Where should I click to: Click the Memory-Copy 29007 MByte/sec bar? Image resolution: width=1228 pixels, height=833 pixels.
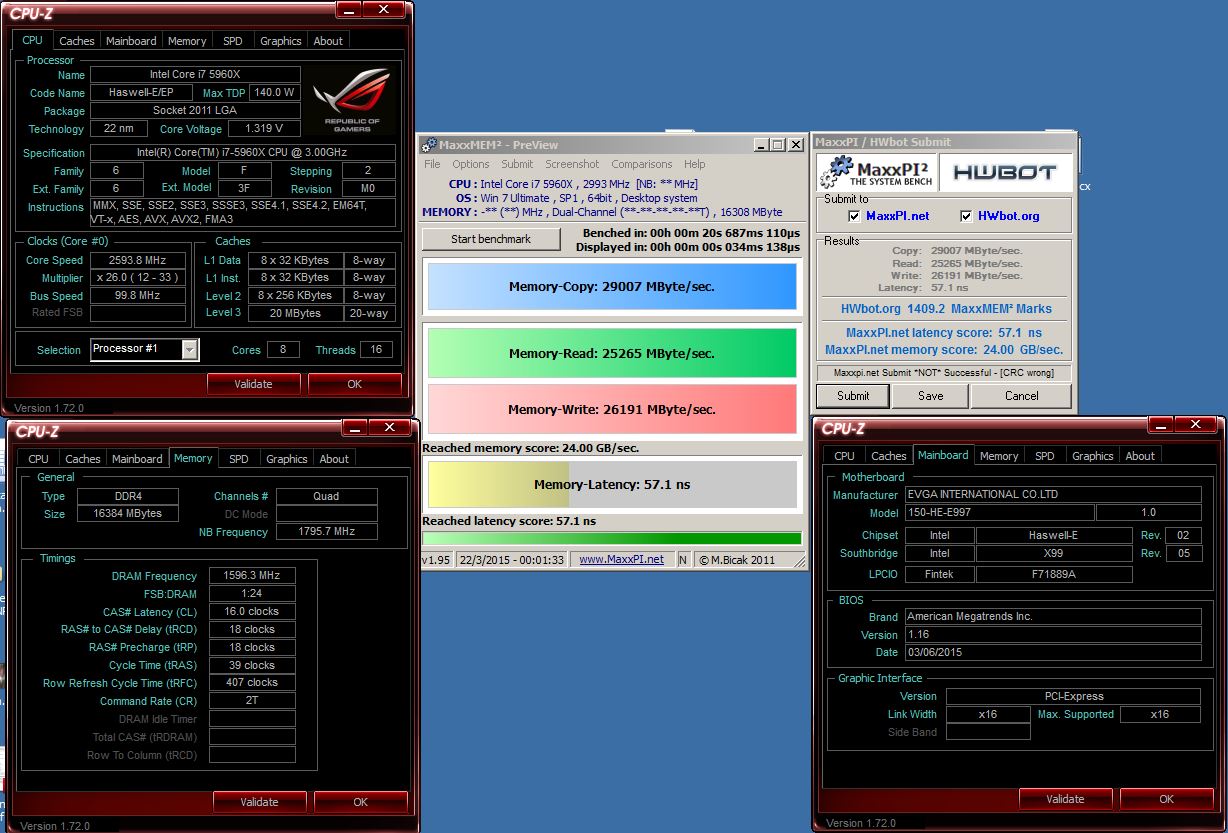click(612, 286)
